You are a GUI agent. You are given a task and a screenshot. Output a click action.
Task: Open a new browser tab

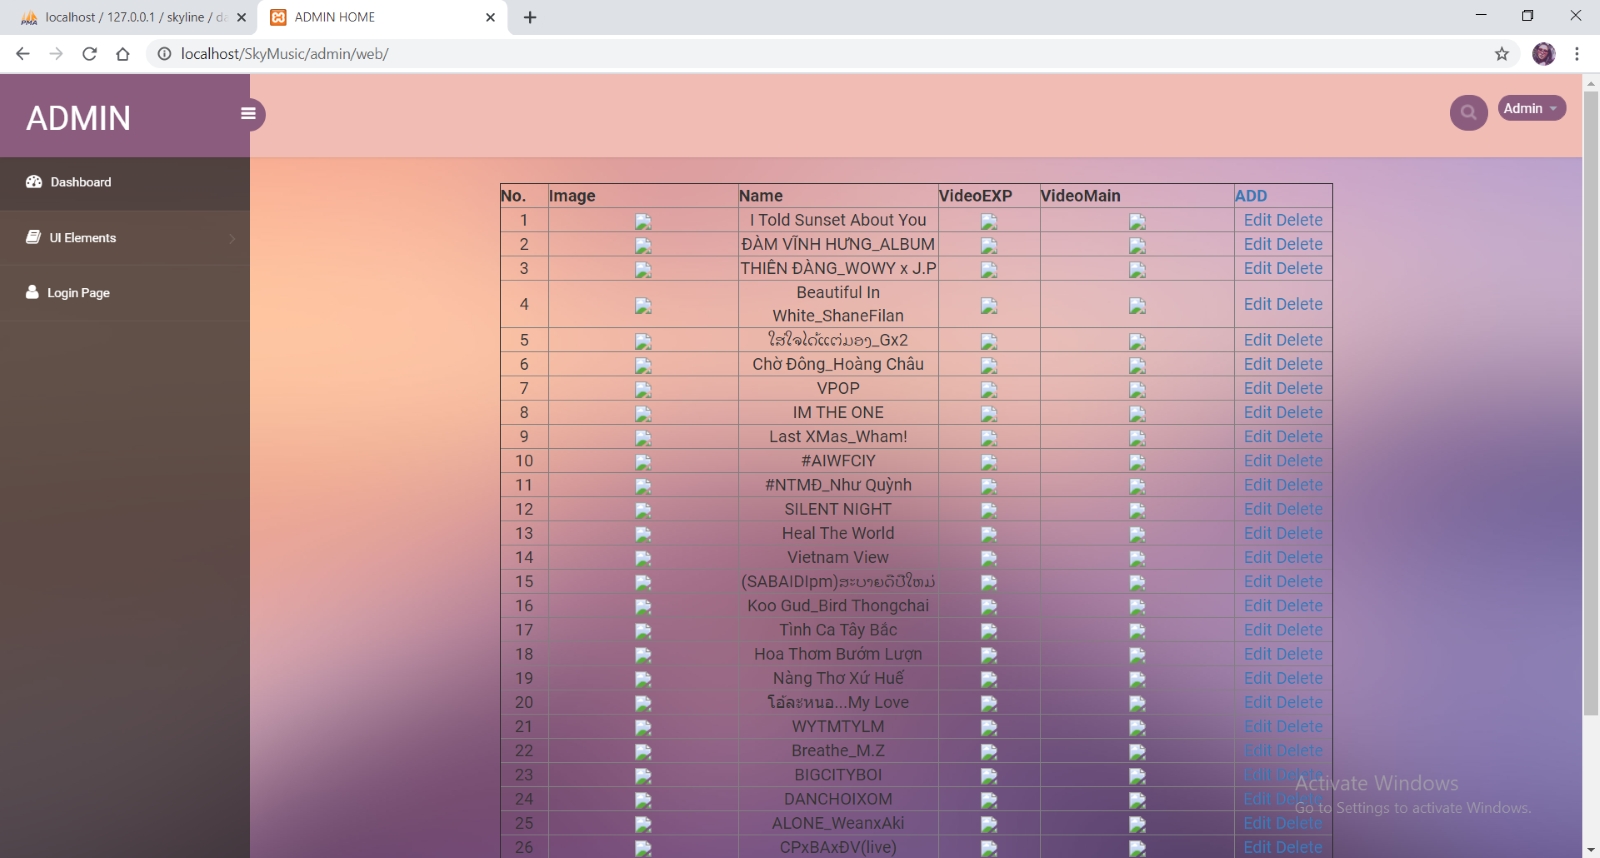530,17
